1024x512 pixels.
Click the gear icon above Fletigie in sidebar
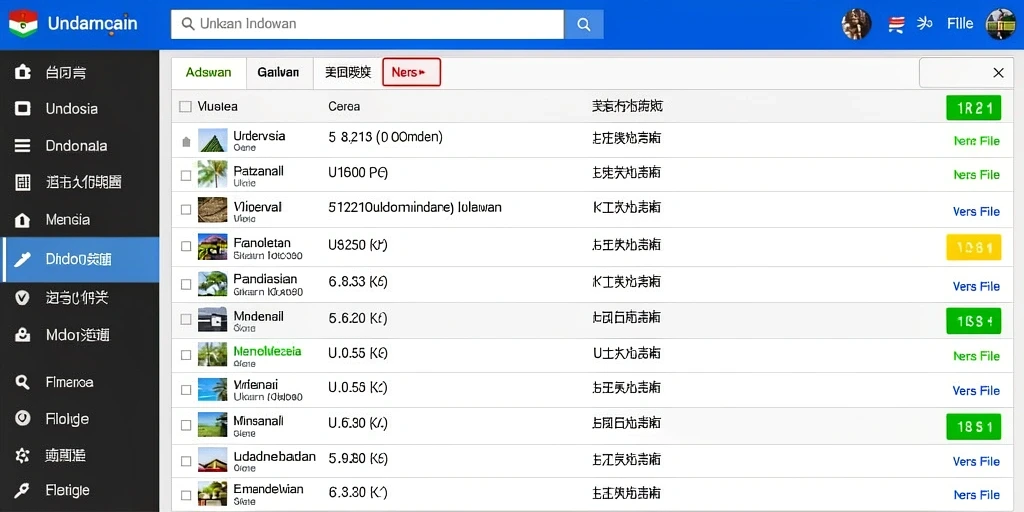[23, 455]
